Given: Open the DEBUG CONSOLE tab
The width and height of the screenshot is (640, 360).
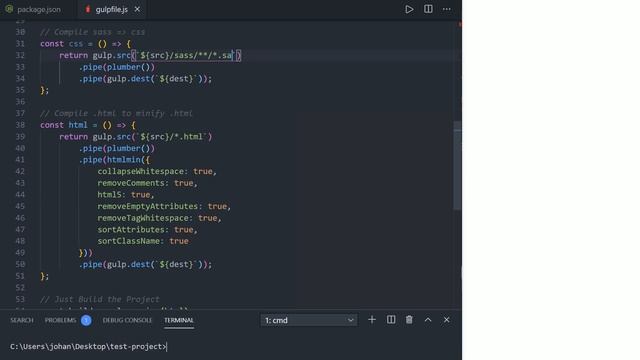Looking at the screenshot, I should tap(127, 320).
